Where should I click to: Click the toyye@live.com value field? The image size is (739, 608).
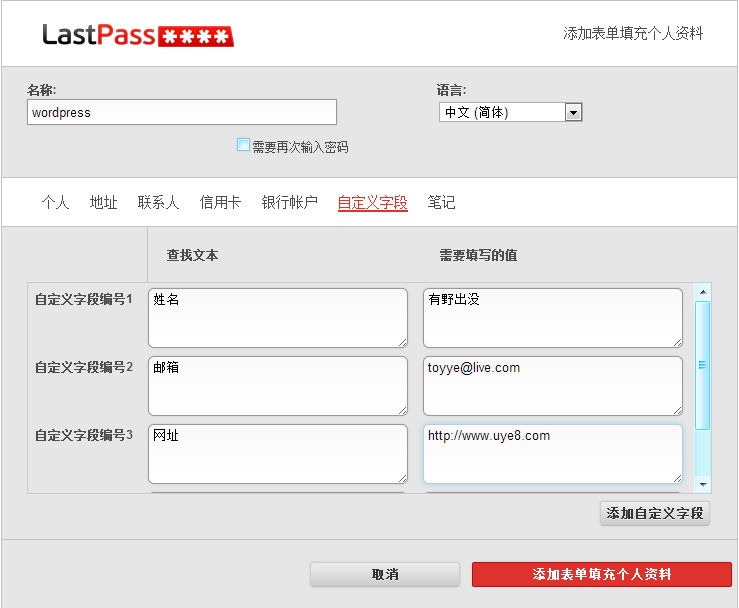[x=553, y=386]
